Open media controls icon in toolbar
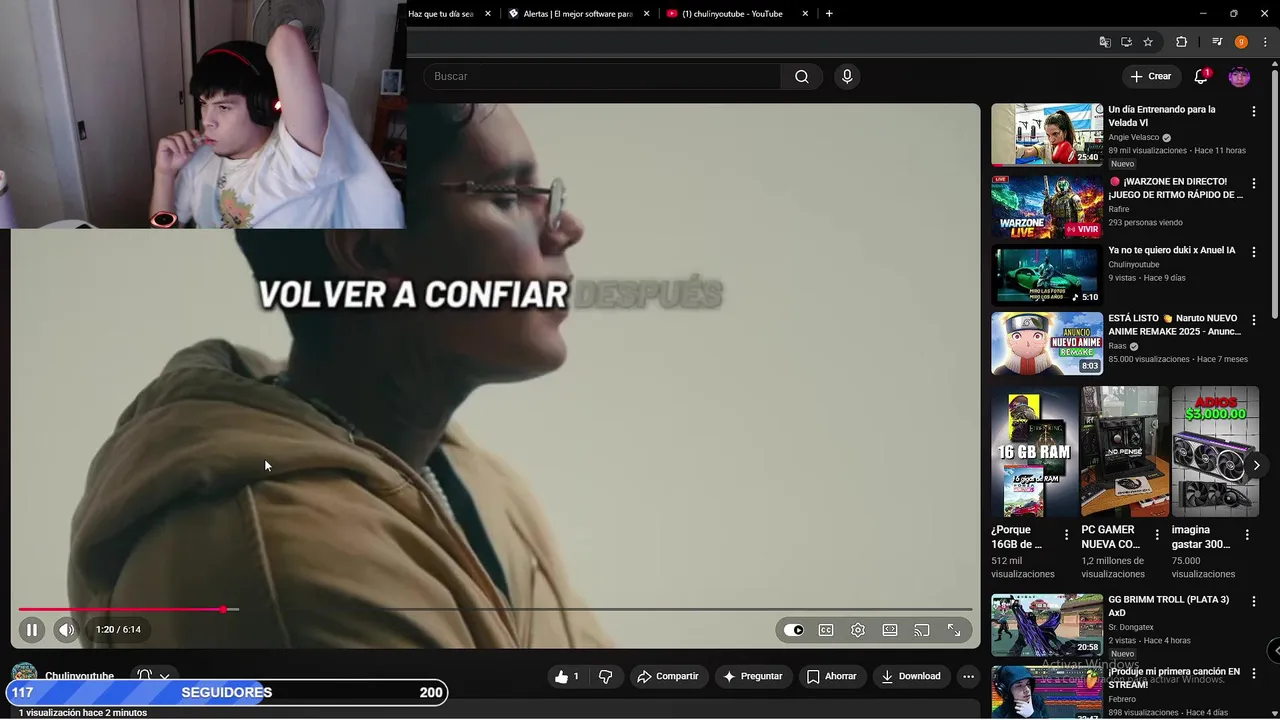 (1217, 42)
